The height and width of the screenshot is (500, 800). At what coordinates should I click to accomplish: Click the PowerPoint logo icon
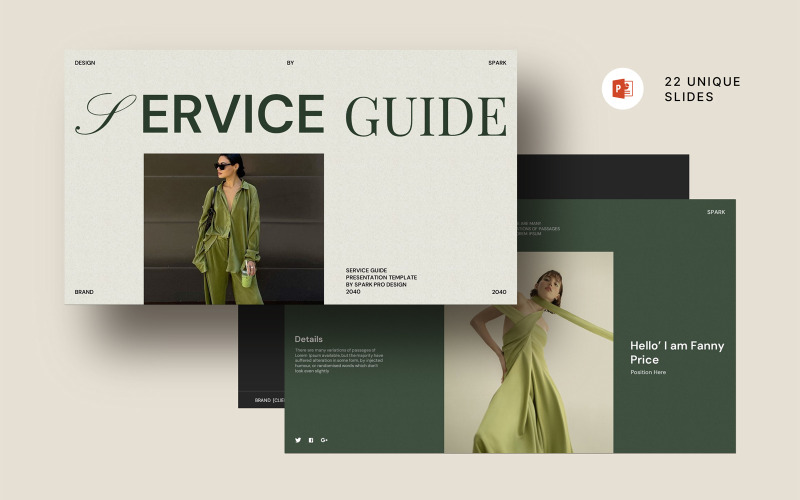(x=622, y=89)
